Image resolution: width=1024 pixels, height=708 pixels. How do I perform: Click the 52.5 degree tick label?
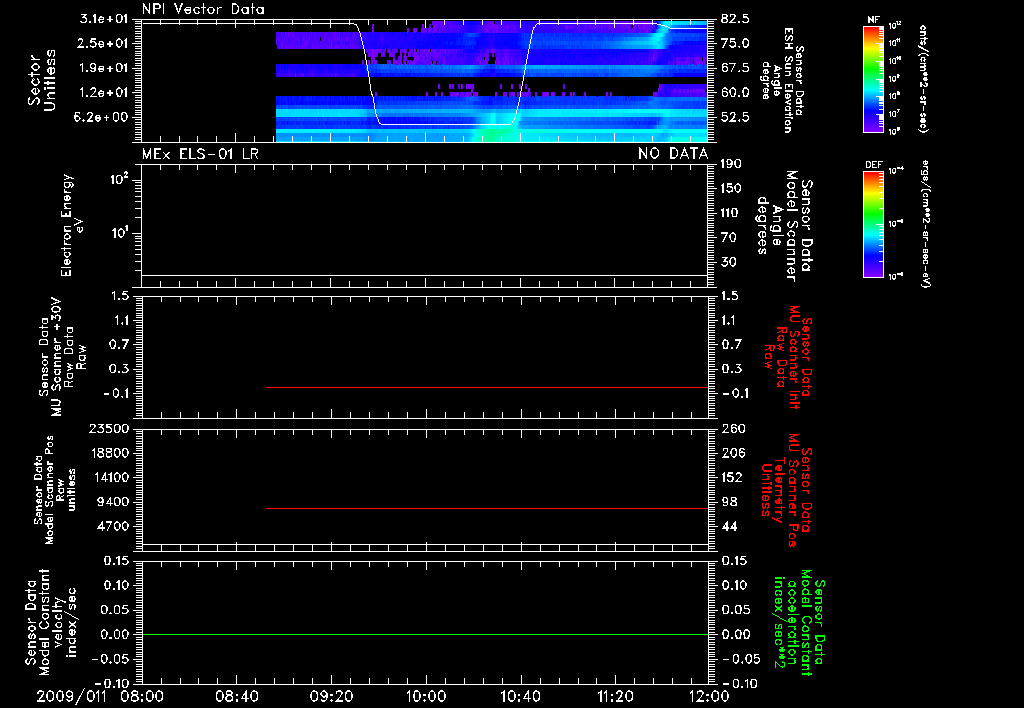tap(735, 117)
